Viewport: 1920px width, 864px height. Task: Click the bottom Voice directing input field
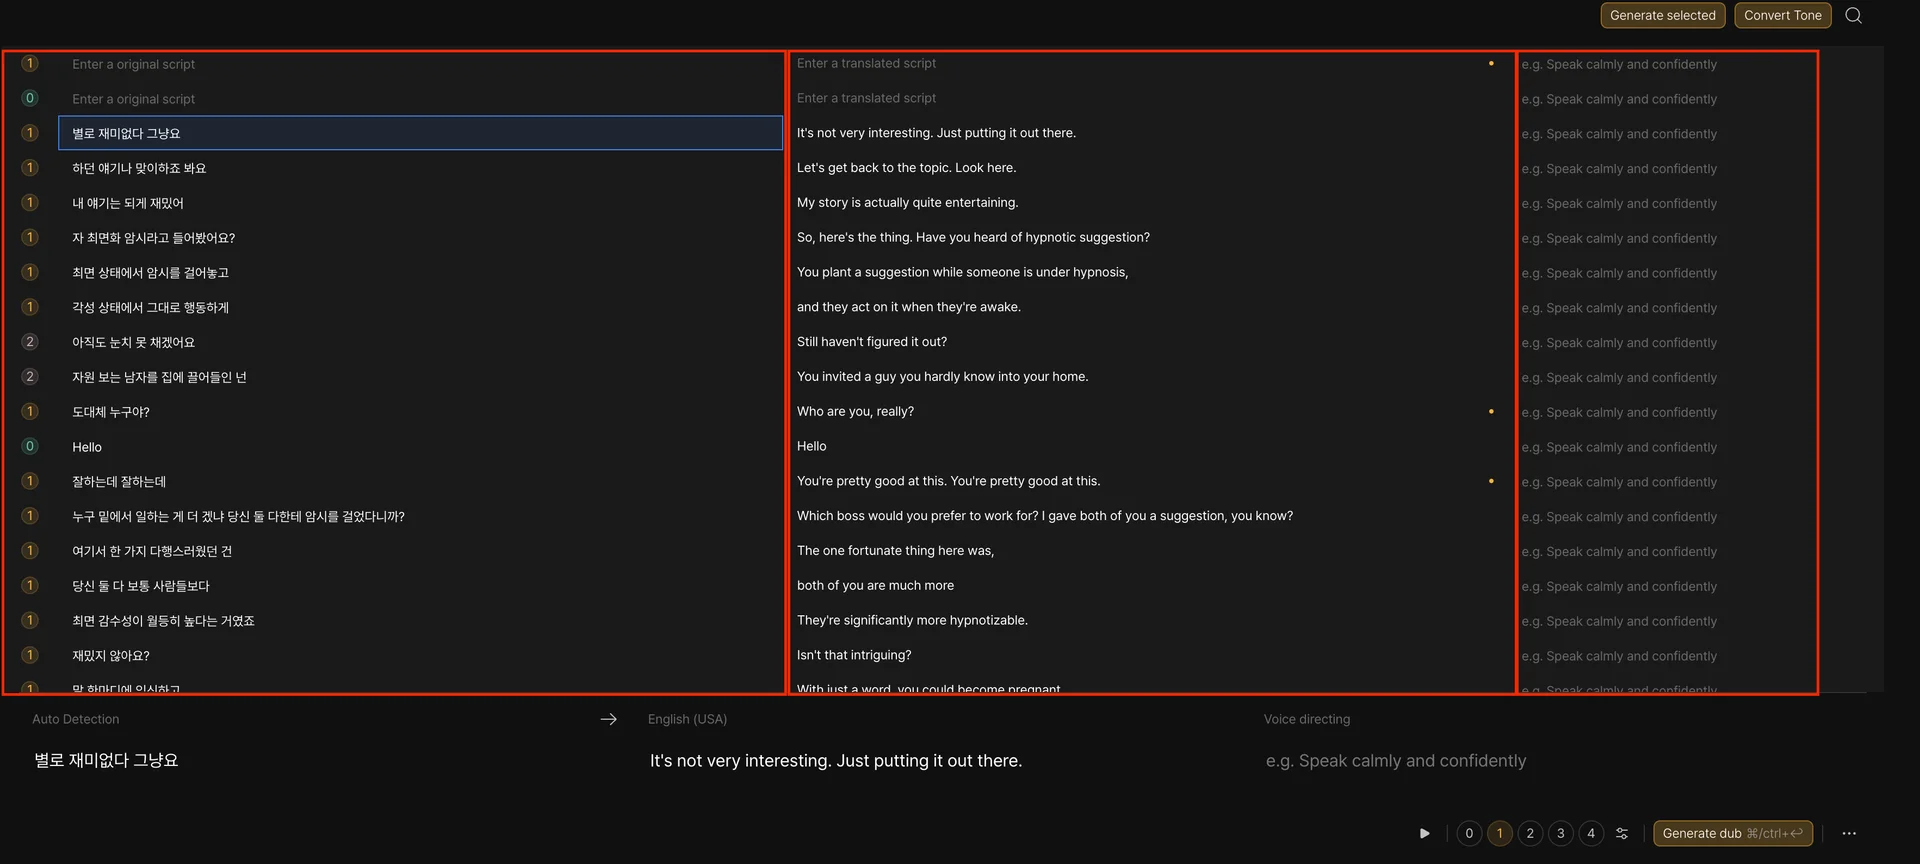click(x=1395, y=761)
